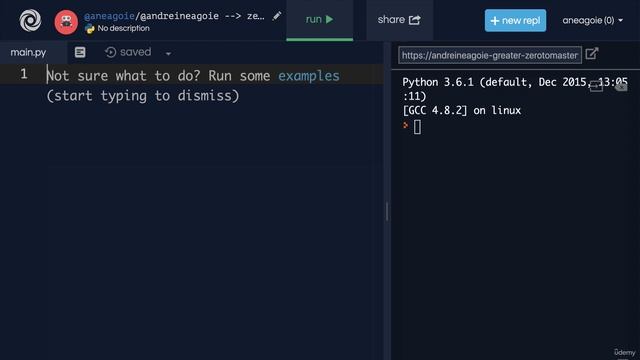Image resolution: width=640 pixels, height=360 pixels.
Task: Clear the console with eraser icon
Action: (x=621, y=87)
